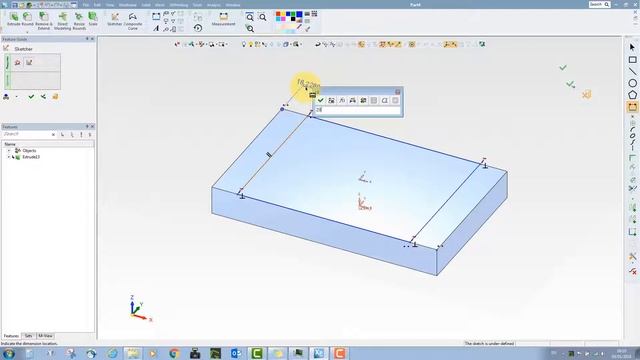Click the undo arrow in viewport toolbar
Image resolution: width=640 pixels, height=360 pixels.
(x=318, y=44)
